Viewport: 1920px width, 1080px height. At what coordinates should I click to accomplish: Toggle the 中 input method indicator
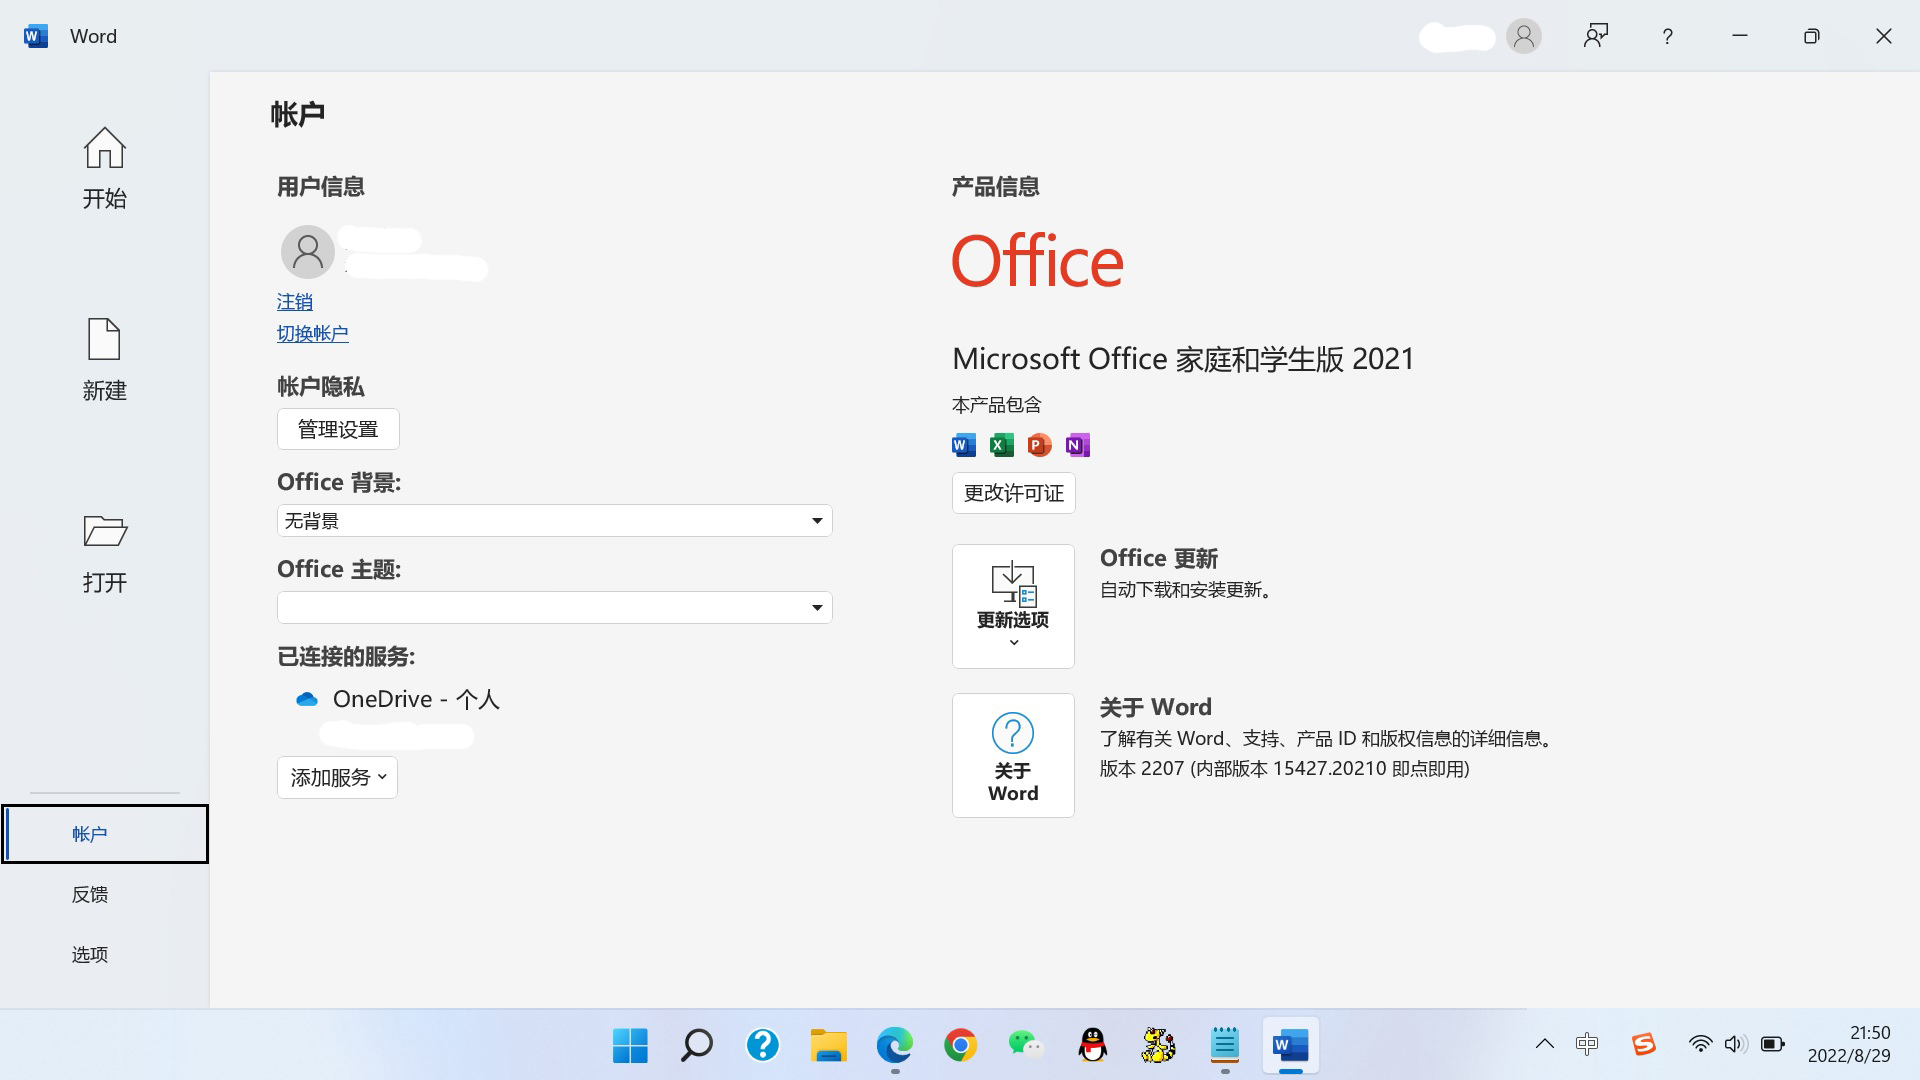[x=1587, y=1044]
